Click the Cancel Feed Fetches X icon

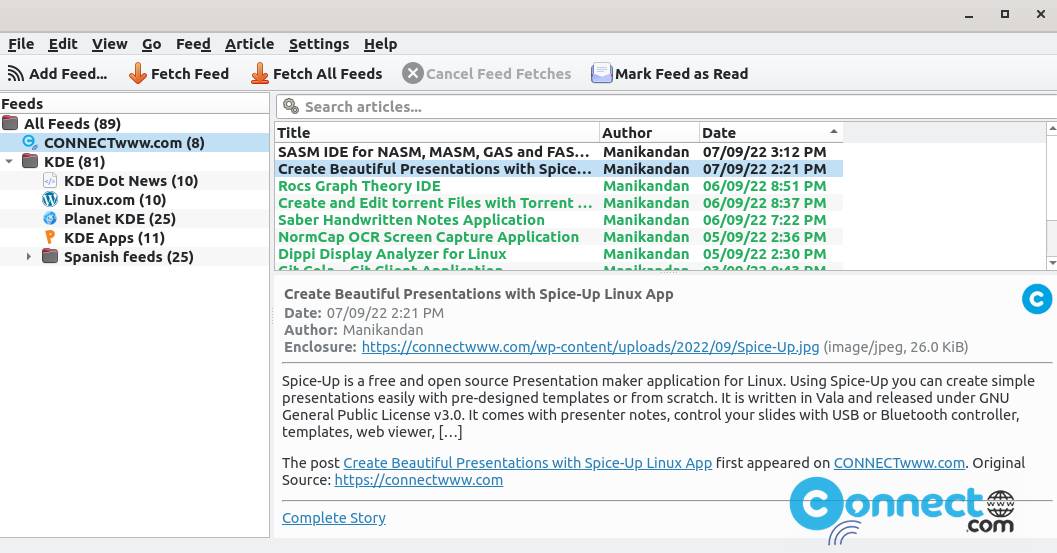click(x=413, y=74)
